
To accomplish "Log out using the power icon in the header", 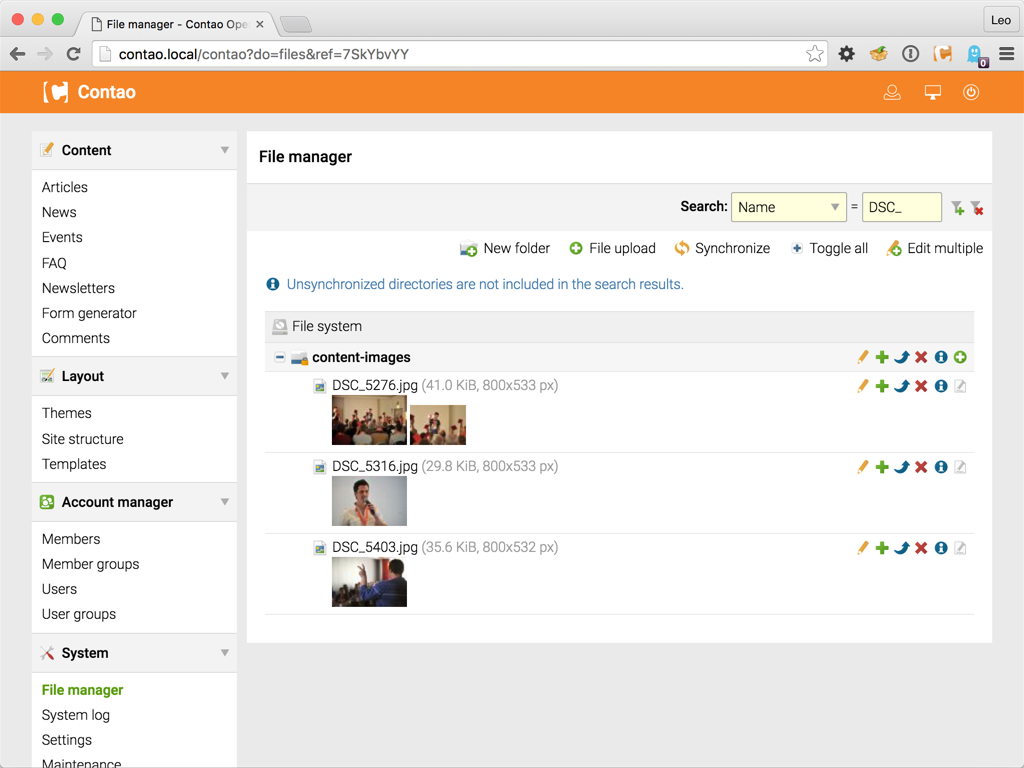I will [x=971, y=93].
